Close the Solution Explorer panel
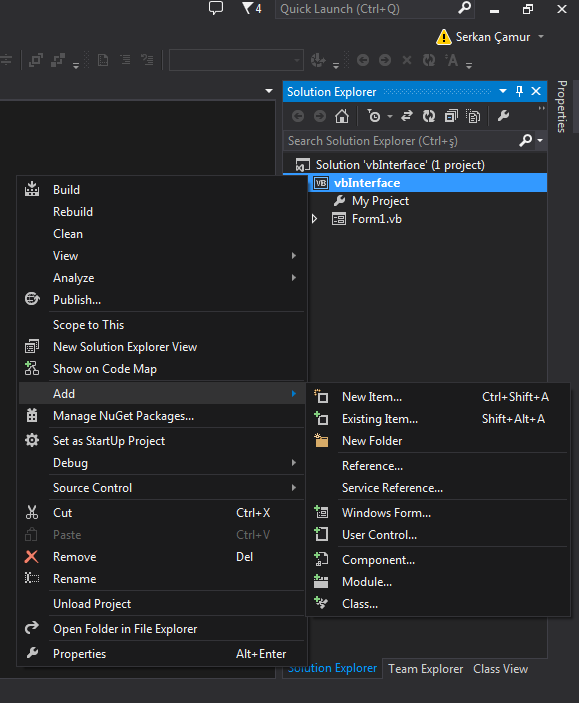The width and height of the screenshot is (579, 703). point(536,91)
